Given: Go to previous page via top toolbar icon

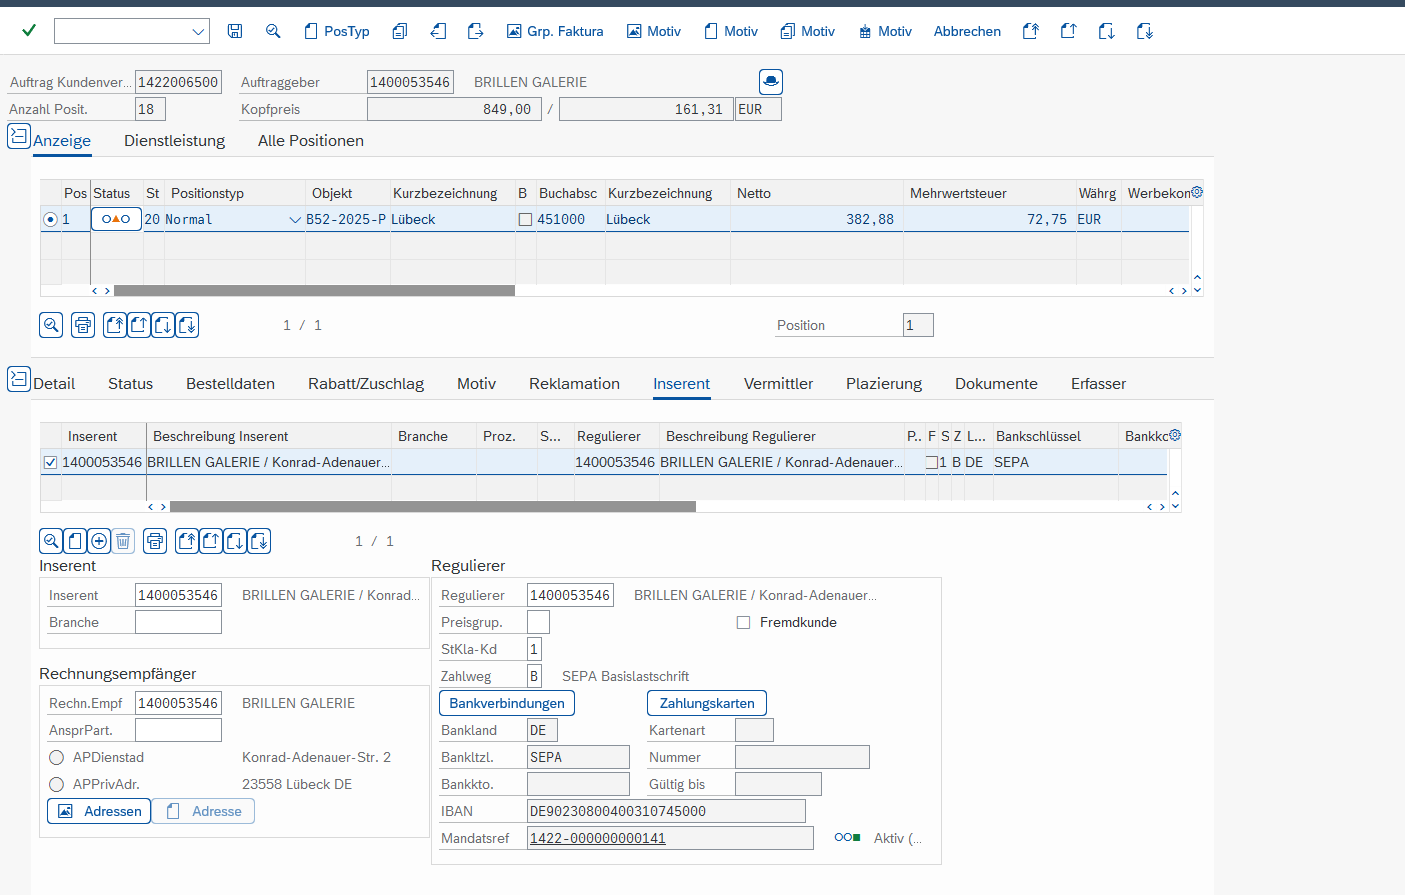Looking at the screenshot, I should 1069,31.
